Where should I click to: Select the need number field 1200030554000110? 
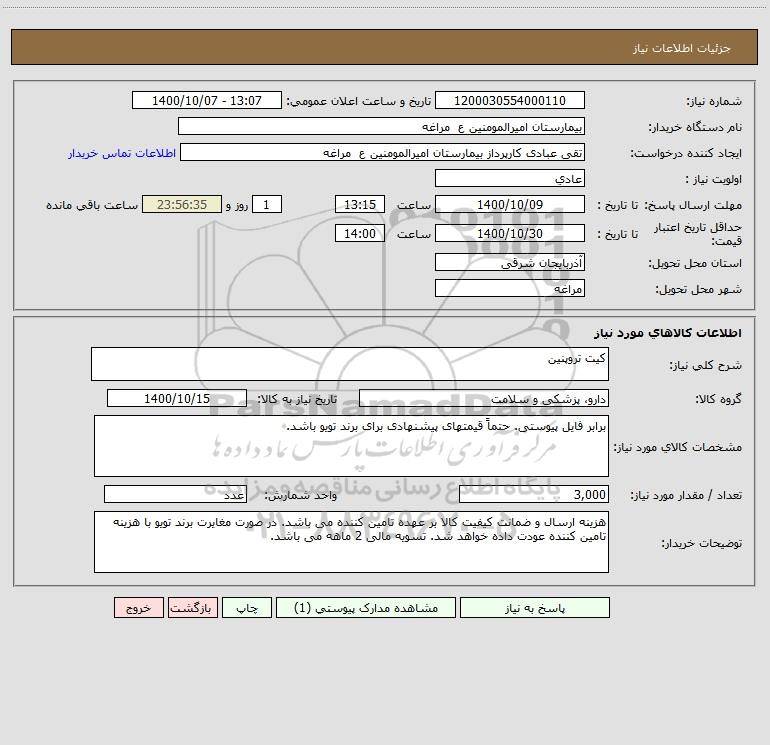[x=510, y=100]
